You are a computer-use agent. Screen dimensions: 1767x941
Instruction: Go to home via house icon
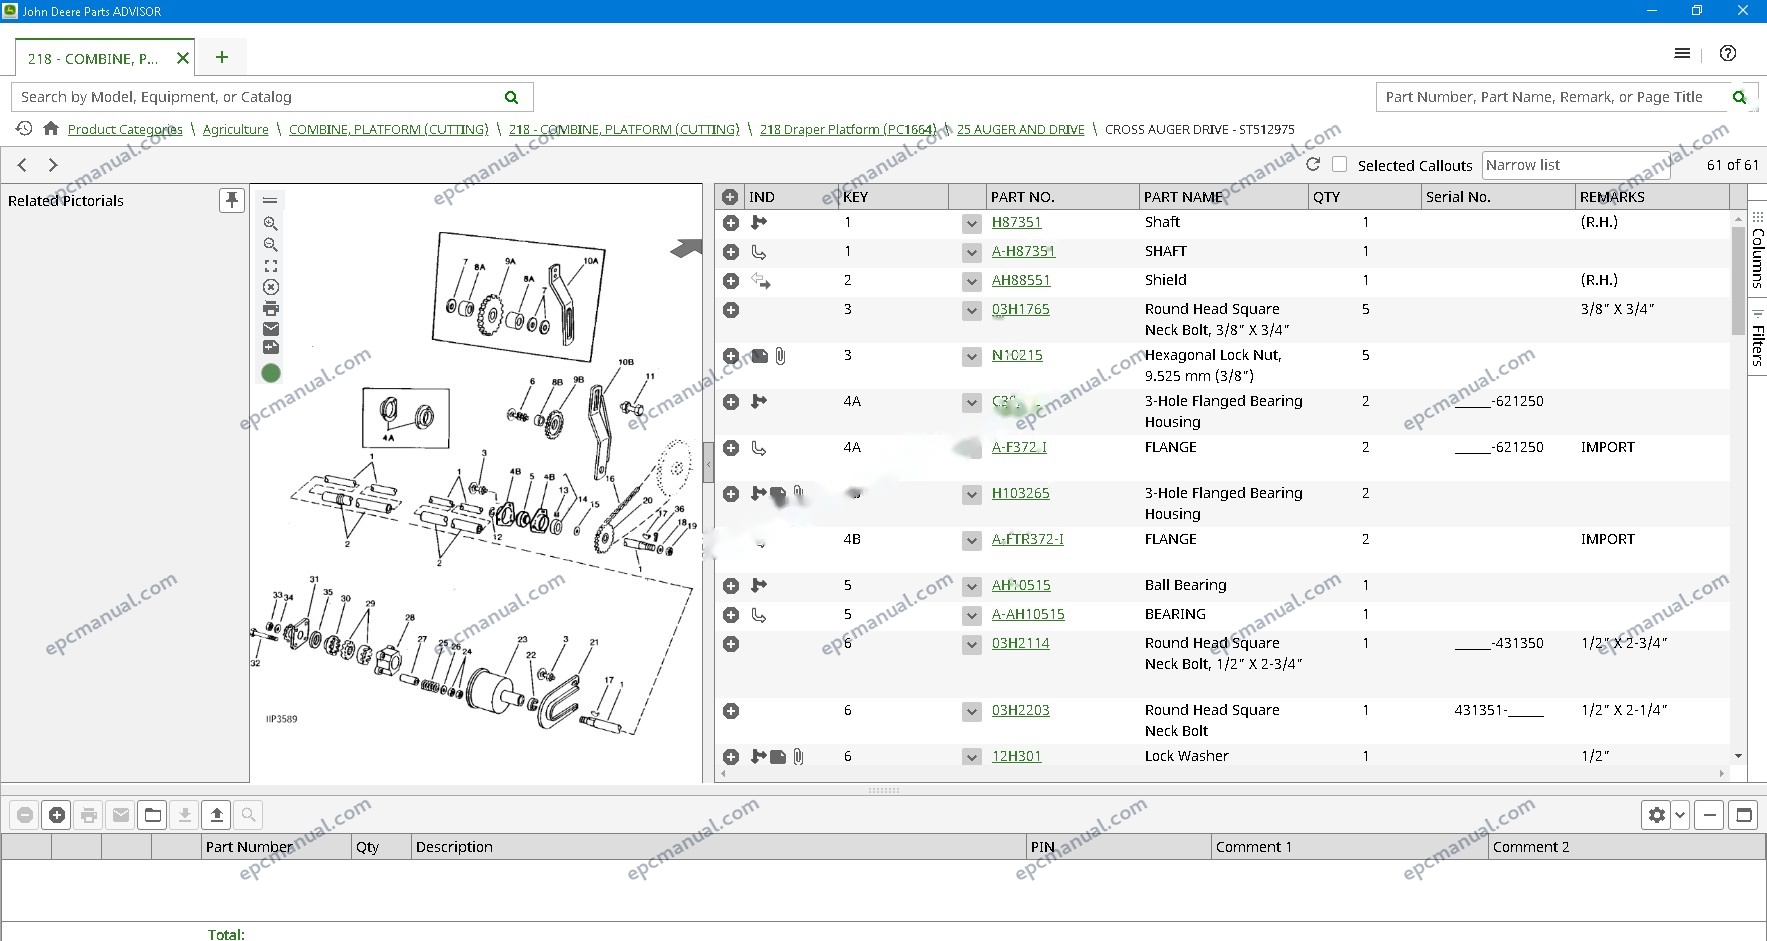pos(51,129)
